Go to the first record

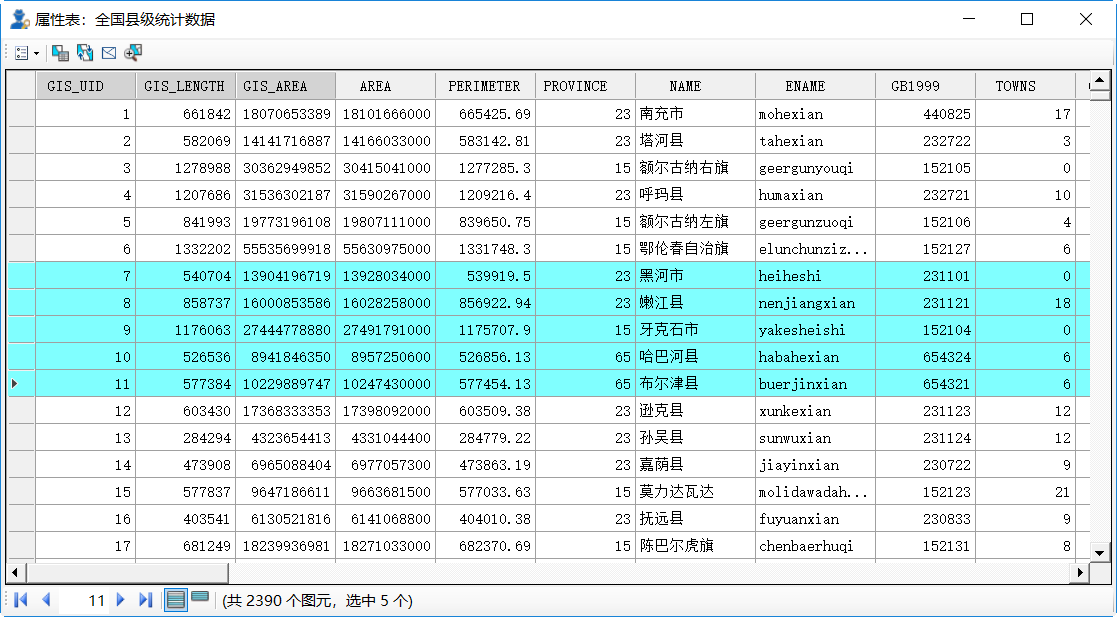coord(21,600)
